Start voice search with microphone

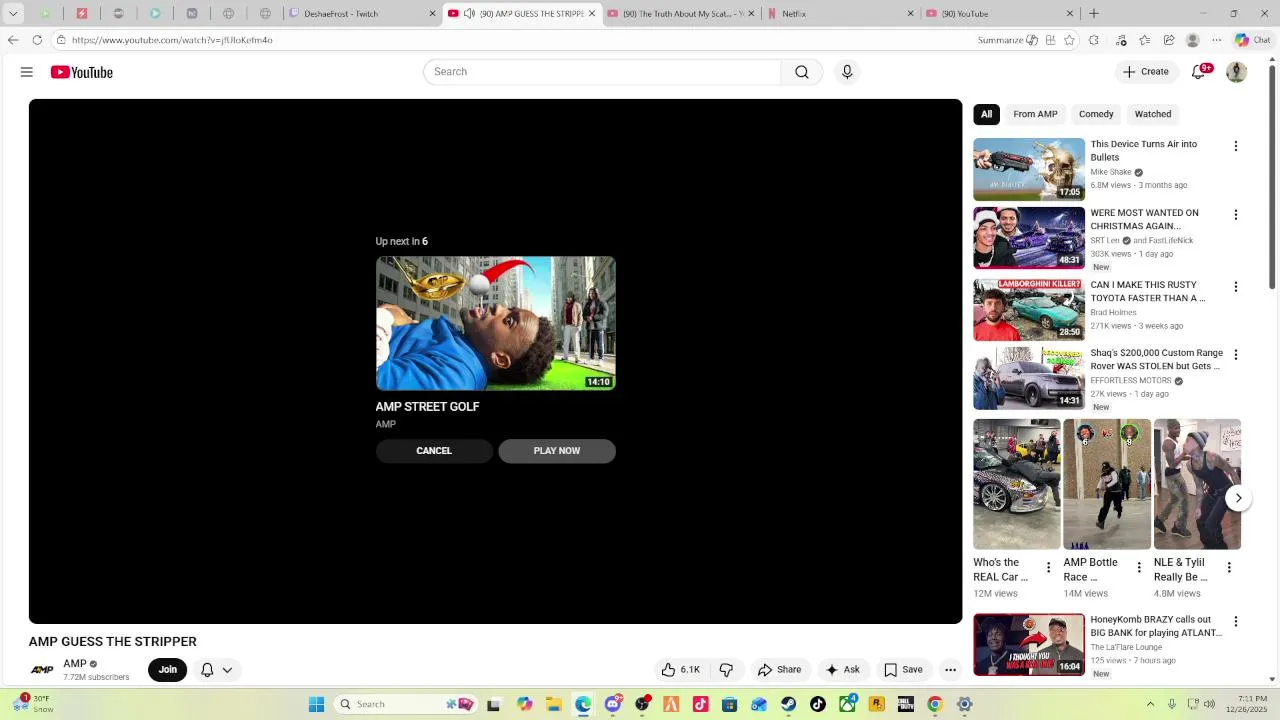pyautogui.click(x=847, y=72)
